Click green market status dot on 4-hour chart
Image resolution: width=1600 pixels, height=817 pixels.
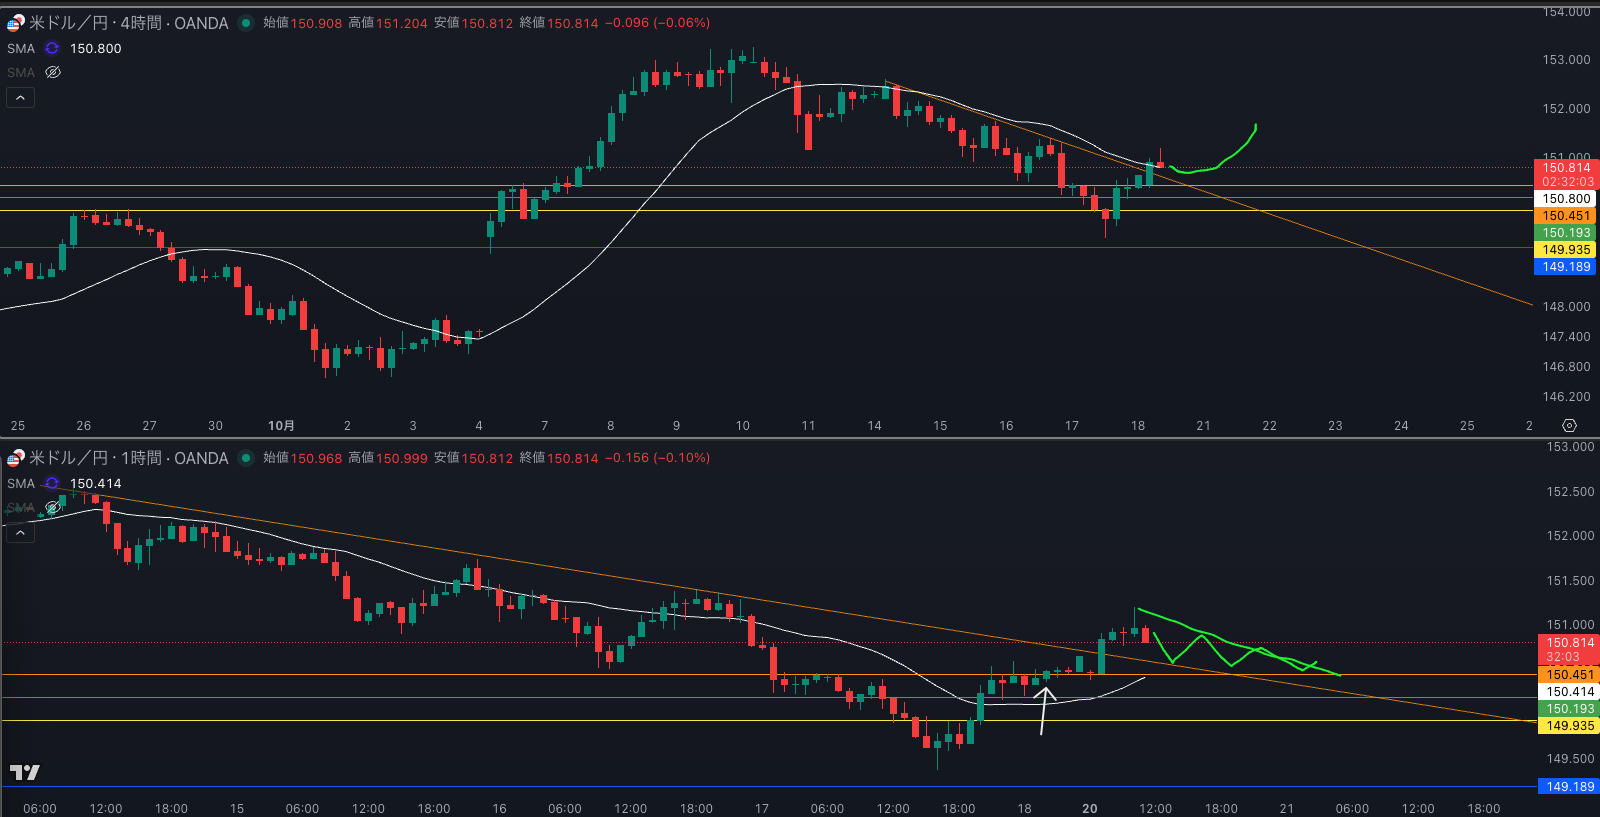[246, 23]
